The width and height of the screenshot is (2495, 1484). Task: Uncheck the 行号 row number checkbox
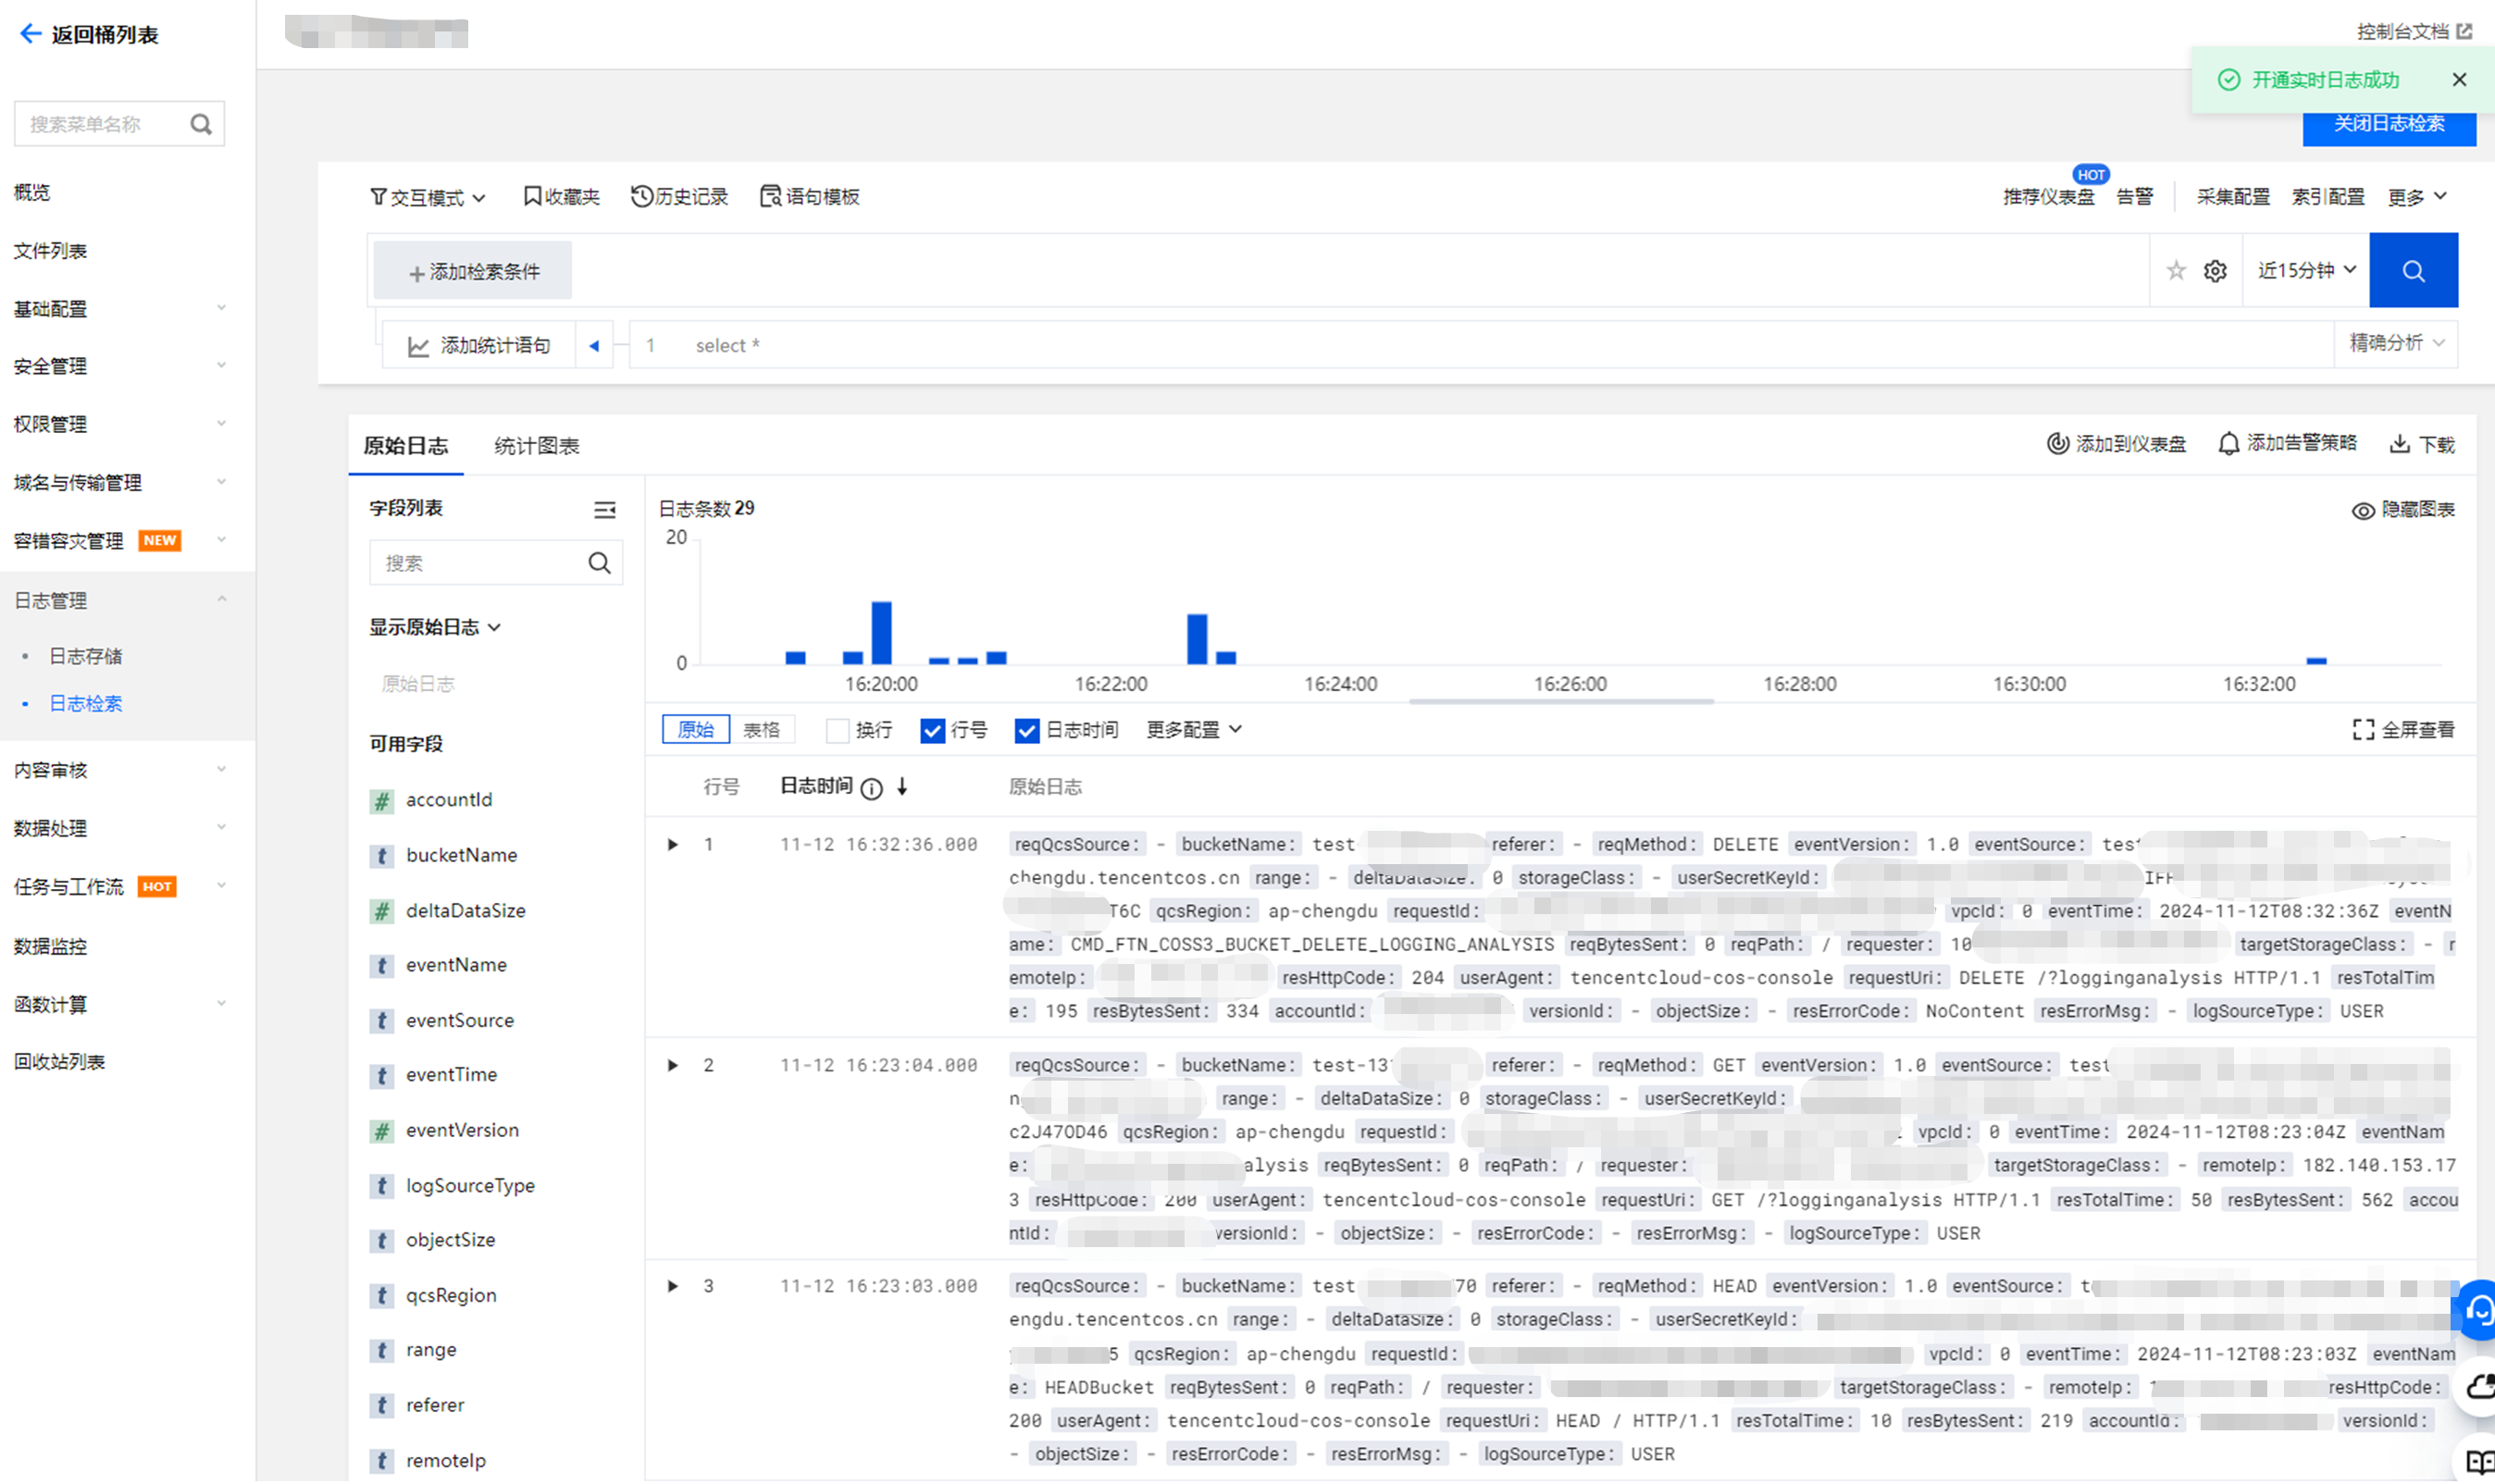click(x=932, y=731)
